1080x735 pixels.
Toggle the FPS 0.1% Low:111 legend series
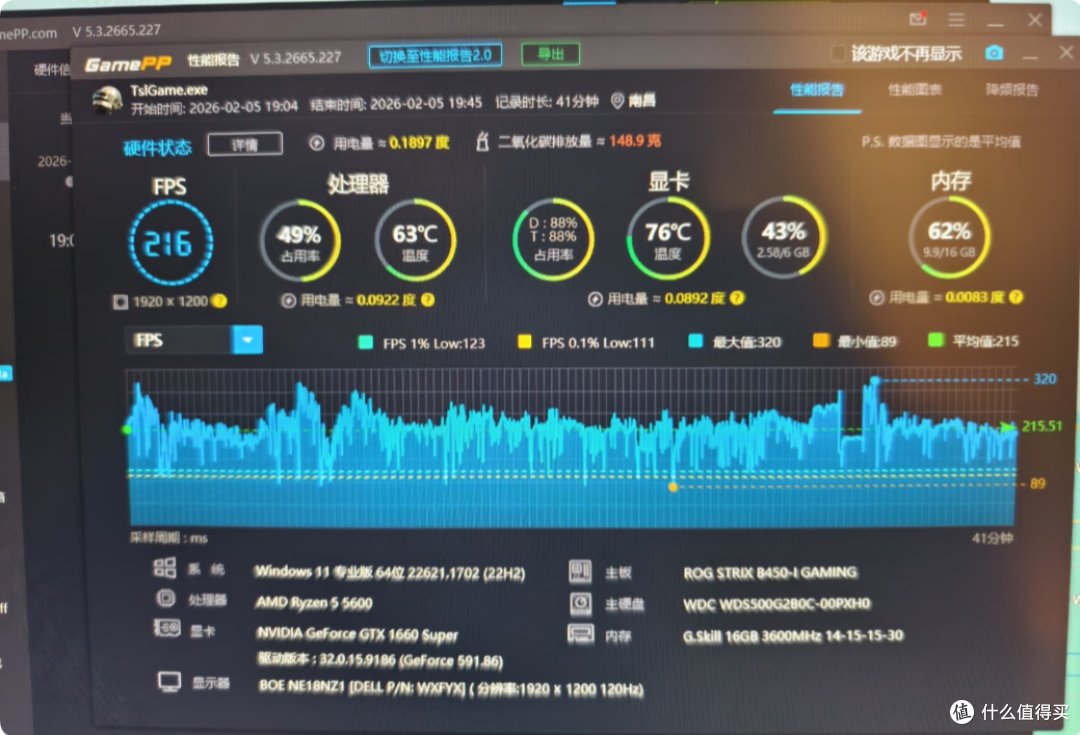point(586,342)
